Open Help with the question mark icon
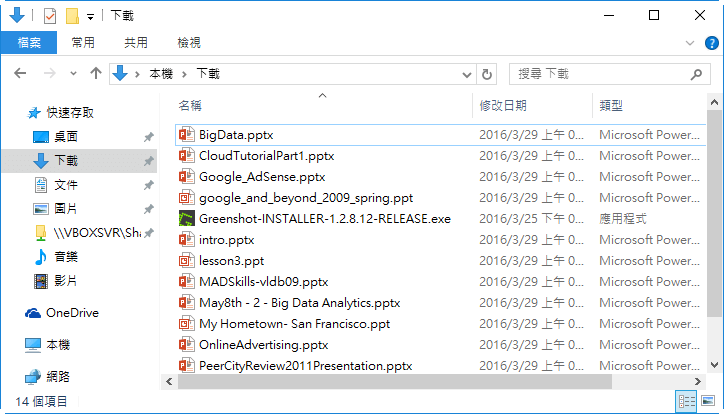Screen dimensions: 724x414 point(712,43)
